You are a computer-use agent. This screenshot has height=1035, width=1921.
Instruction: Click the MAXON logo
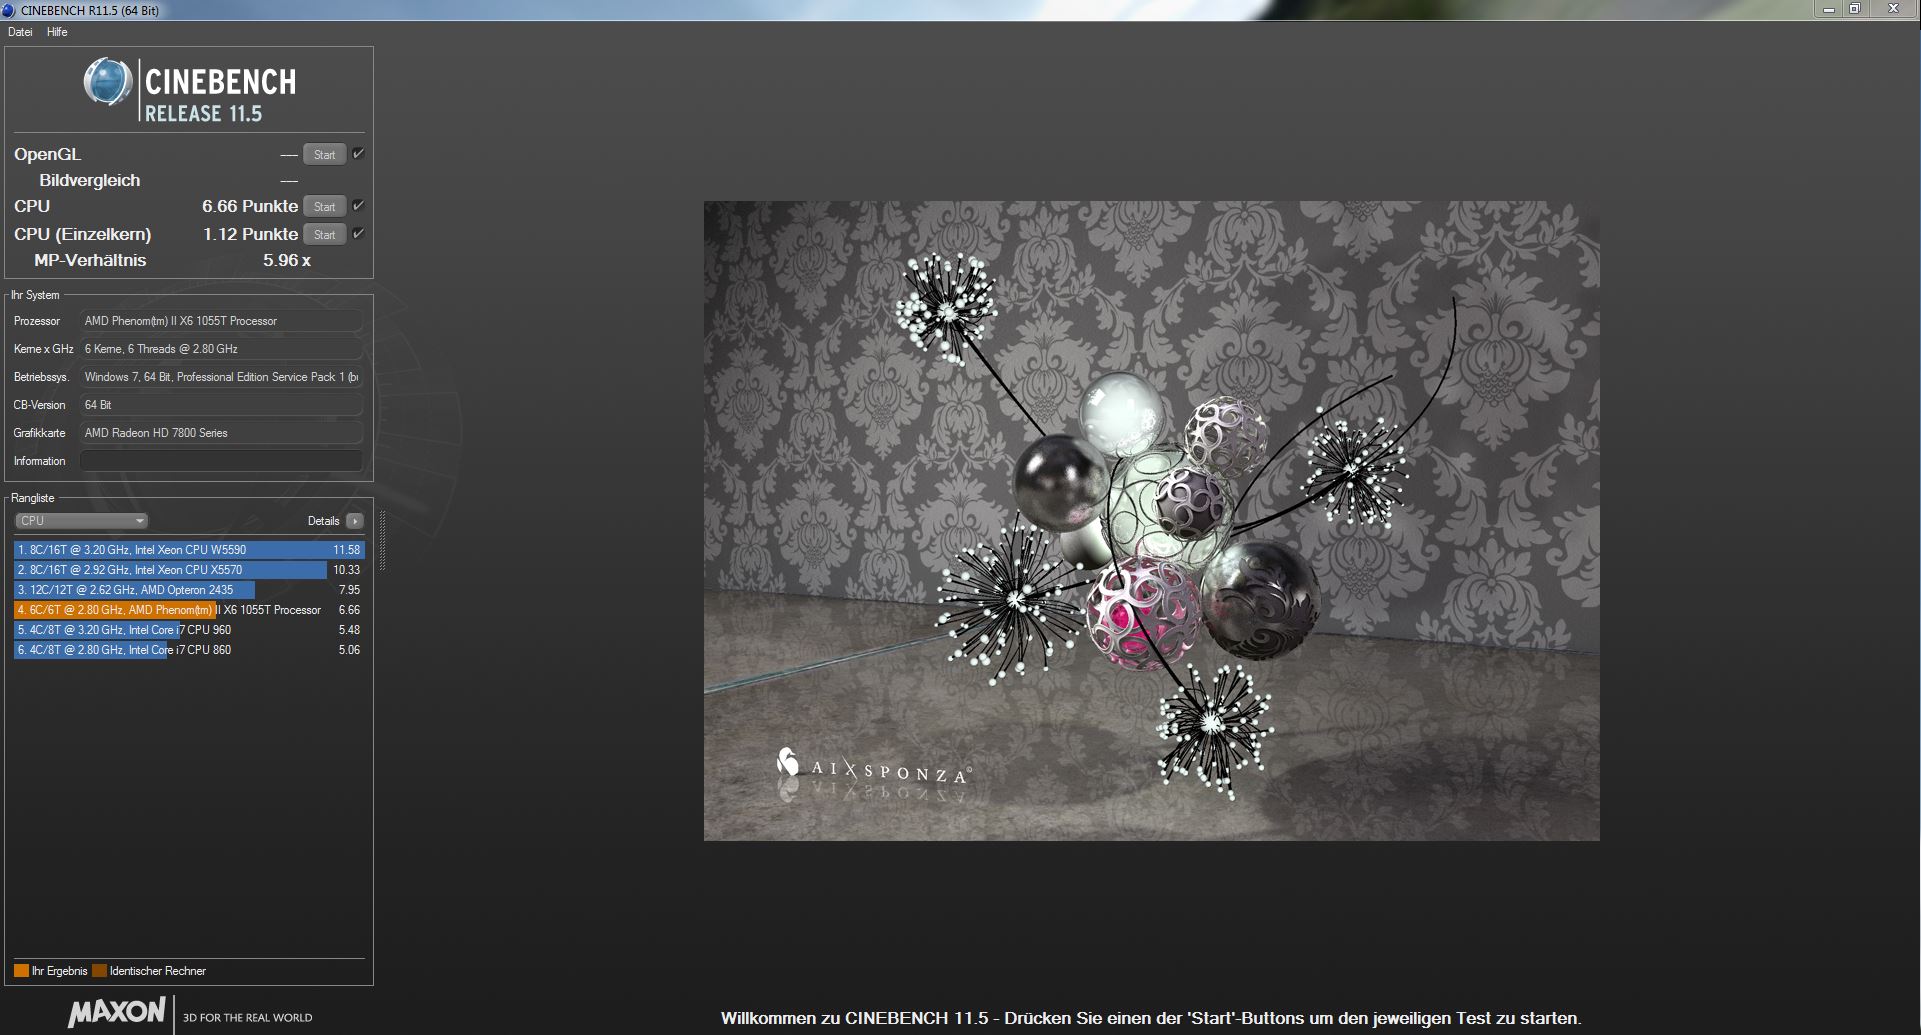tap(116, 1012)
